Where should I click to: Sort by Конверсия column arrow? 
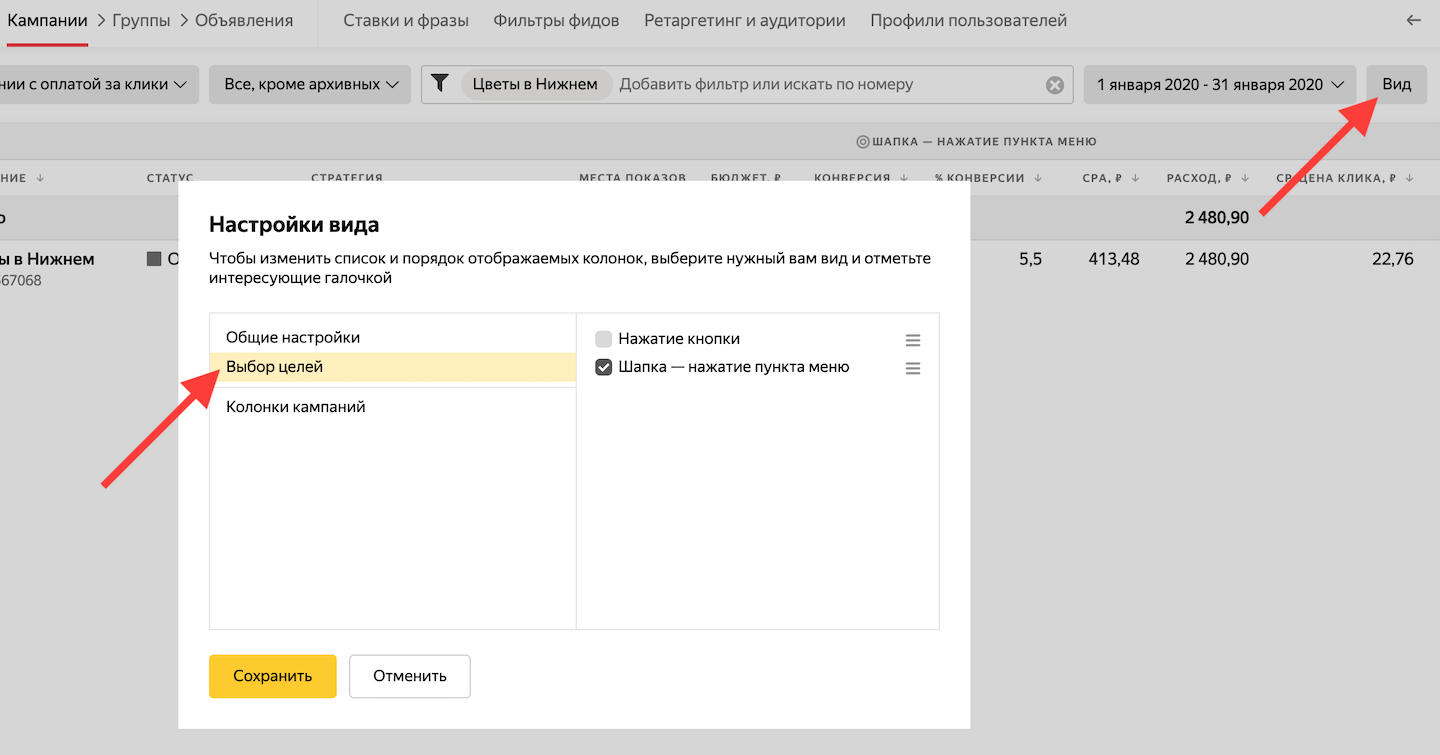[904, 178]
